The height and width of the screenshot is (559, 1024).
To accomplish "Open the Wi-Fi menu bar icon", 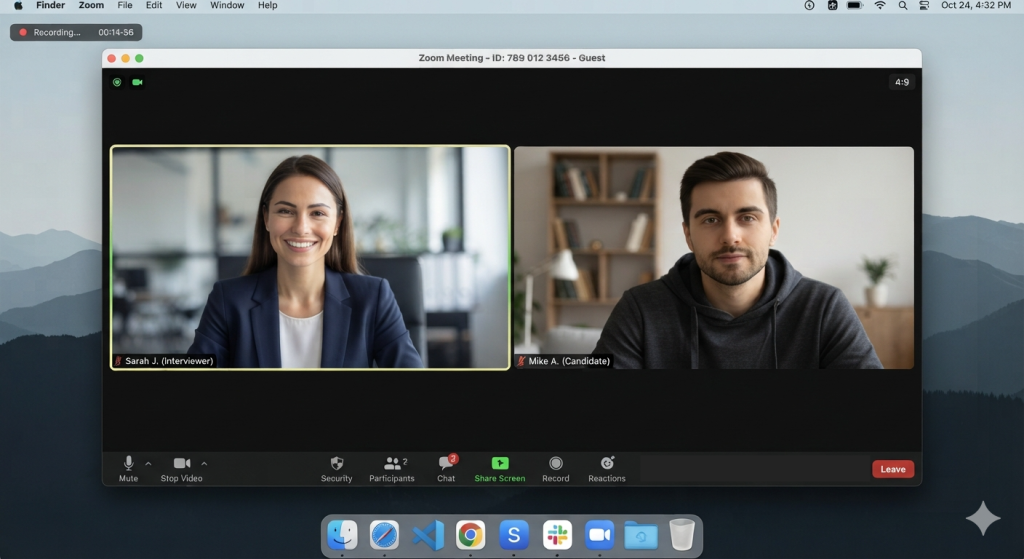I will 880,5.
